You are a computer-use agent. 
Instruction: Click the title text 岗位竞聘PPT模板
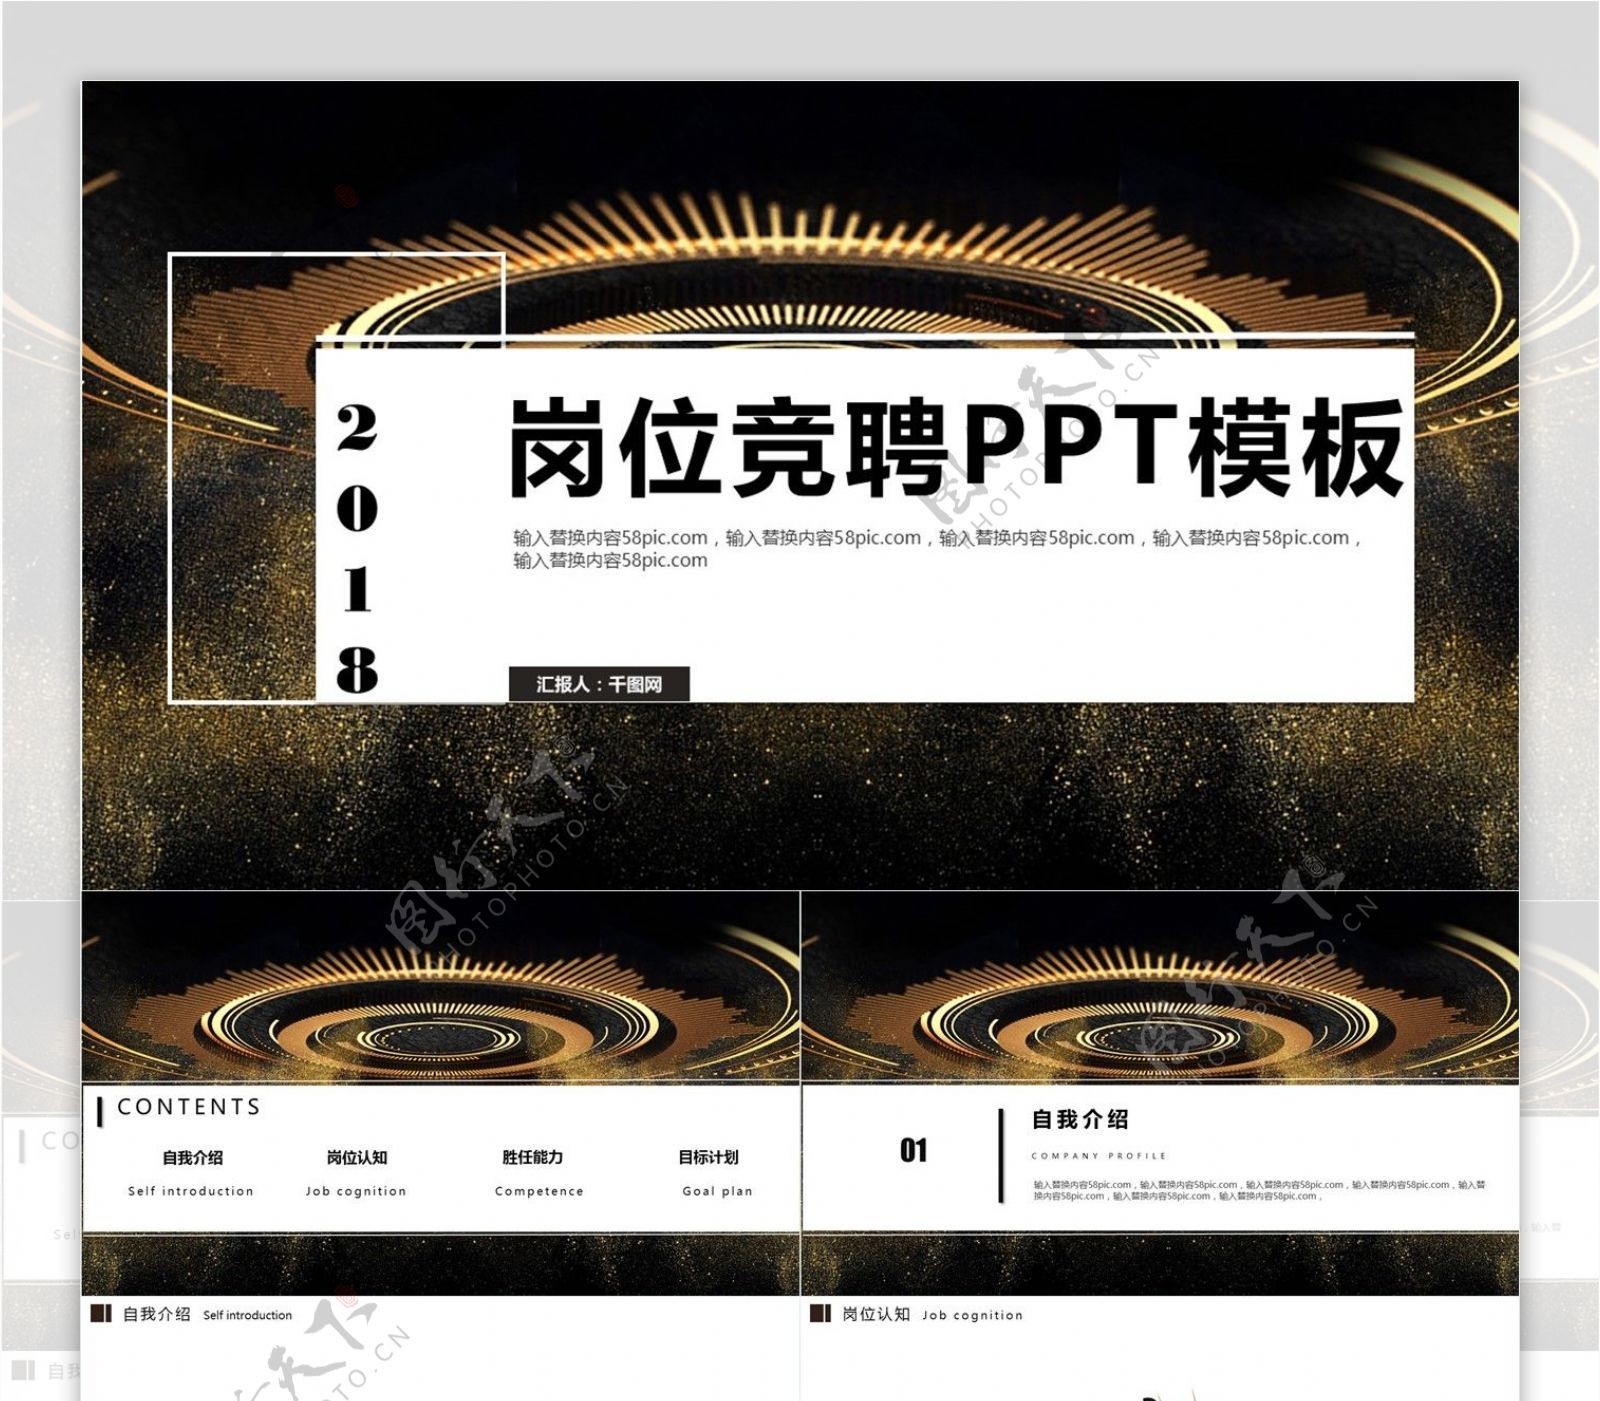coord(957,448)
